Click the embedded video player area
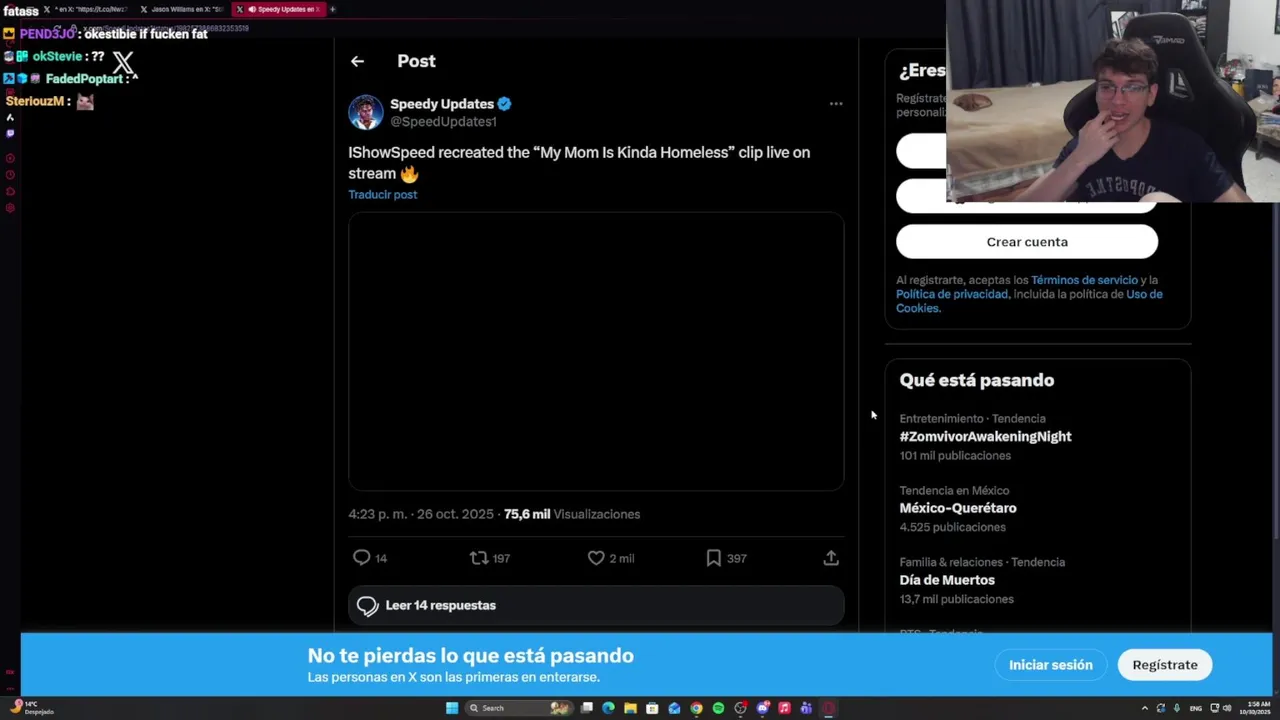Image resolution: width=1280 pixels, height=720 pixels. pos(596,351)
